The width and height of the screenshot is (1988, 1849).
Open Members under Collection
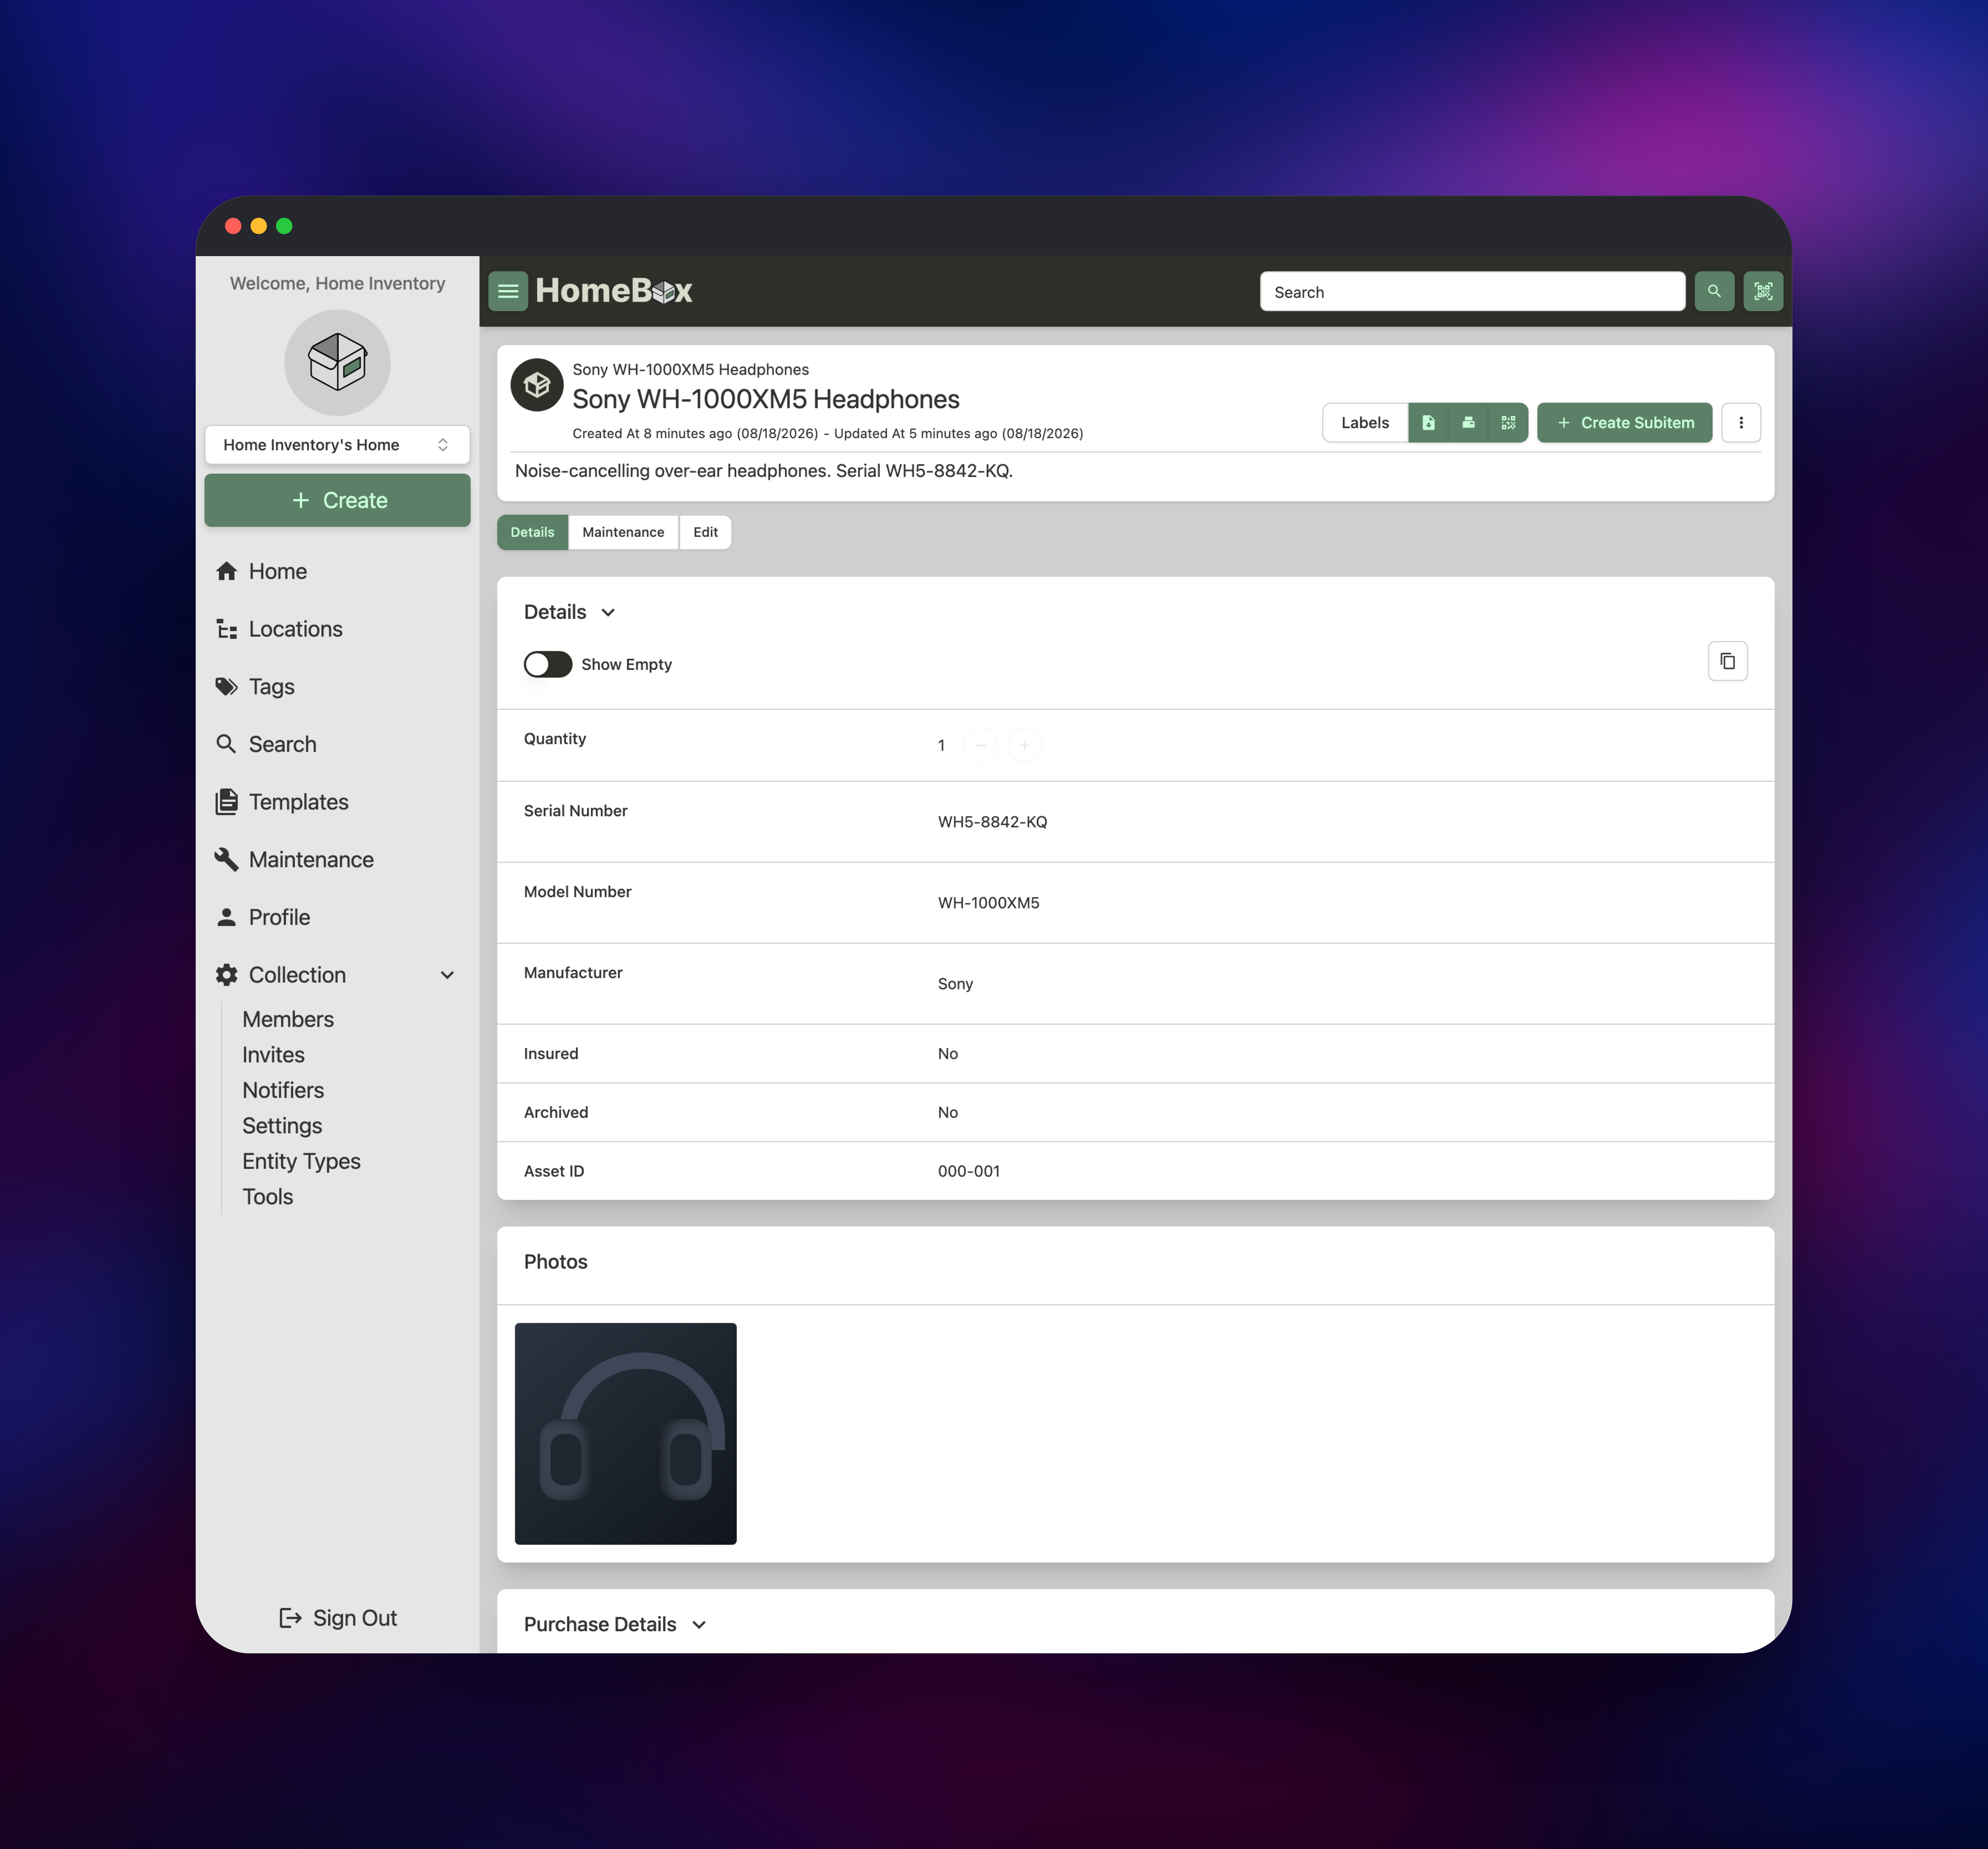pos(288,1019)
